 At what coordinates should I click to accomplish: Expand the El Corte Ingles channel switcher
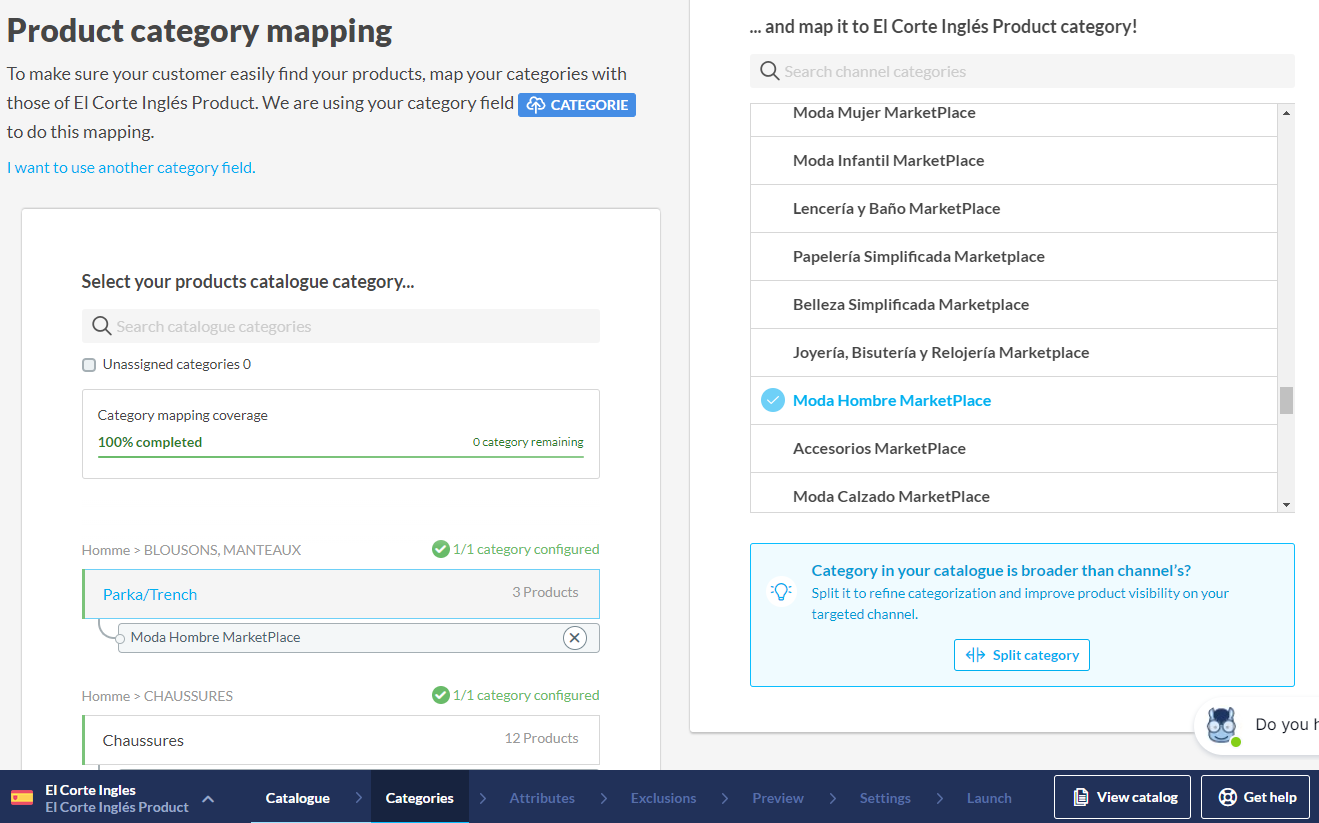[208, 798]
